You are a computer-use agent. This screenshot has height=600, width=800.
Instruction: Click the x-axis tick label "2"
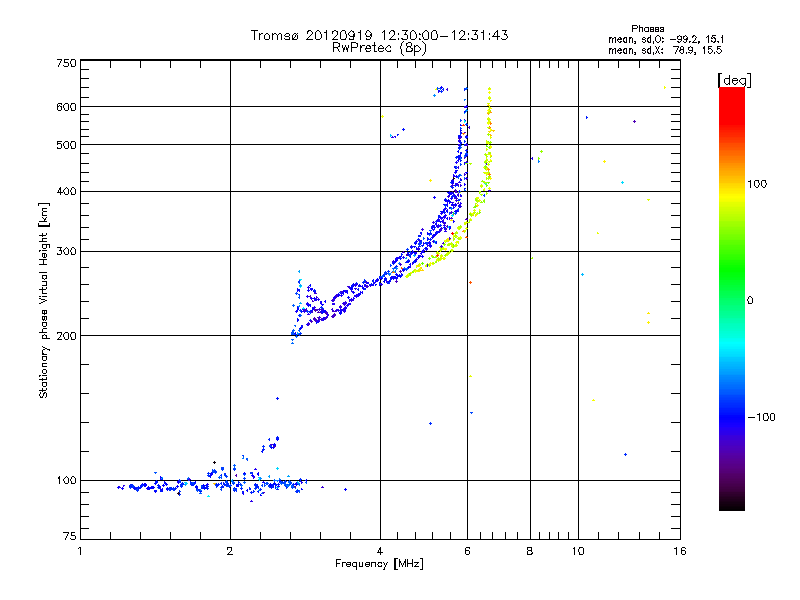[x=230, y=551]
